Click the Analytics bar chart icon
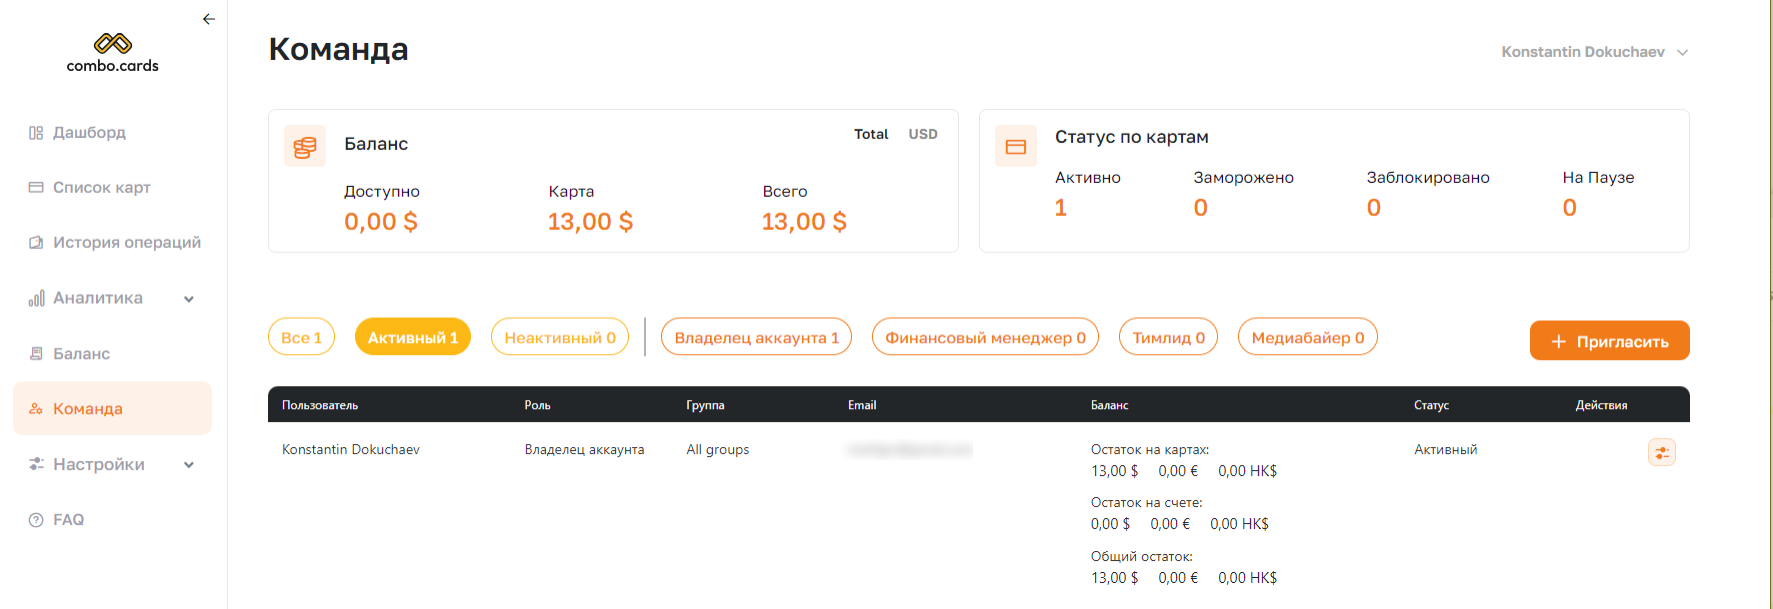 36,298
